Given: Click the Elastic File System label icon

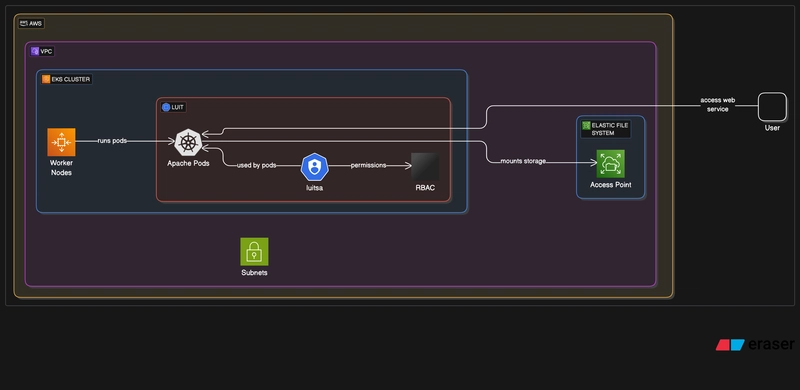Looking at the screenshot, I should click(x=586, y=125).
